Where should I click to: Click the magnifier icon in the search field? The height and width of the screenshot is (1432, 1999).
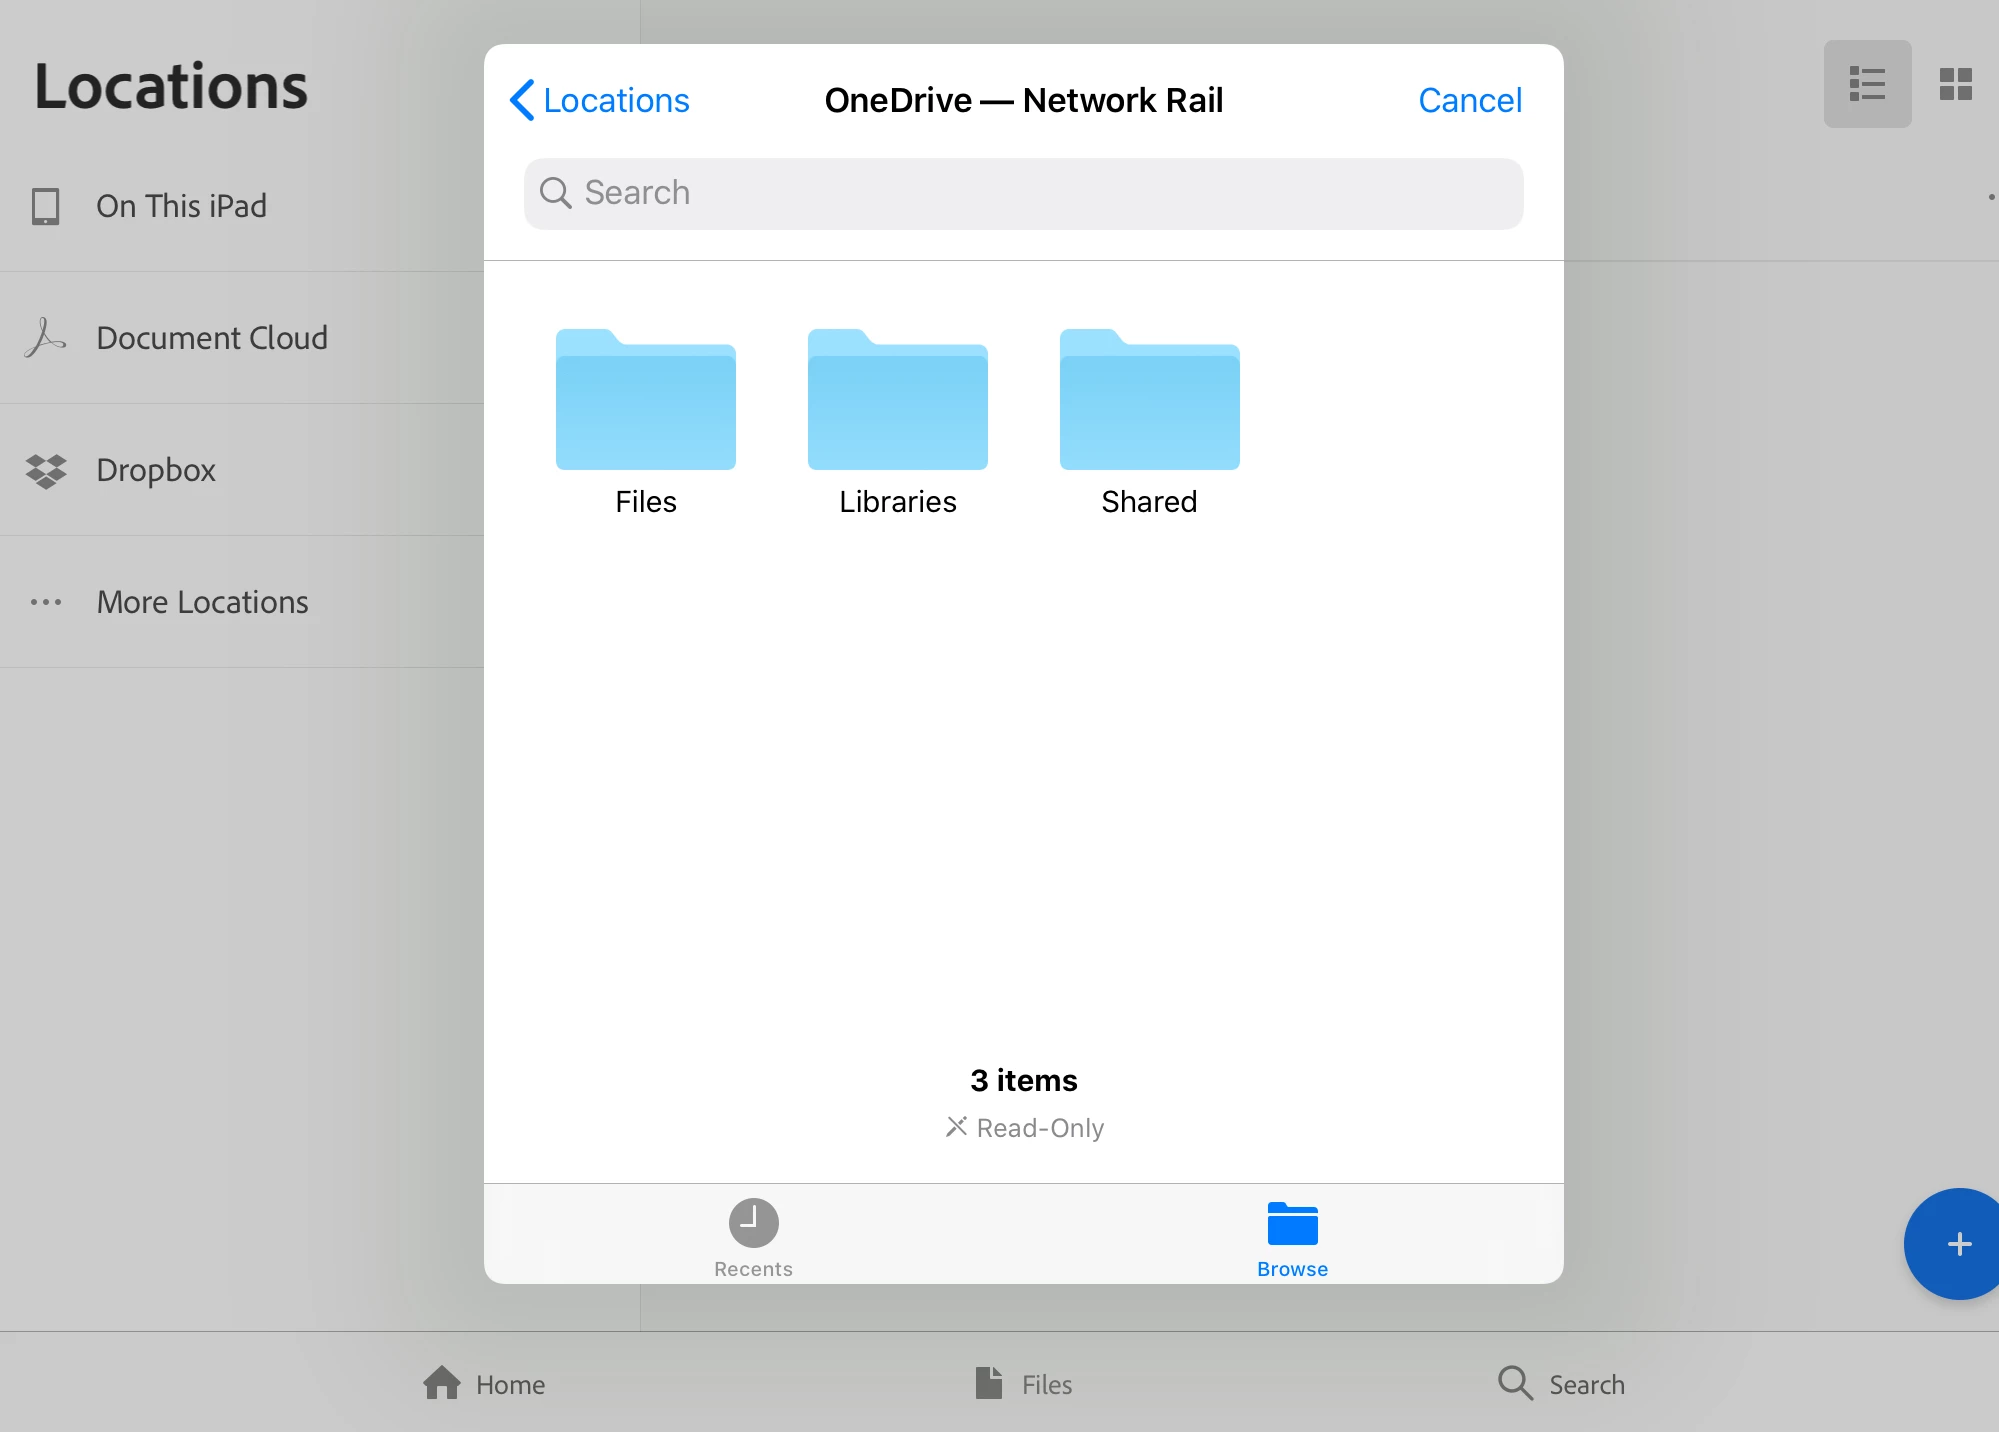point(555,193)
